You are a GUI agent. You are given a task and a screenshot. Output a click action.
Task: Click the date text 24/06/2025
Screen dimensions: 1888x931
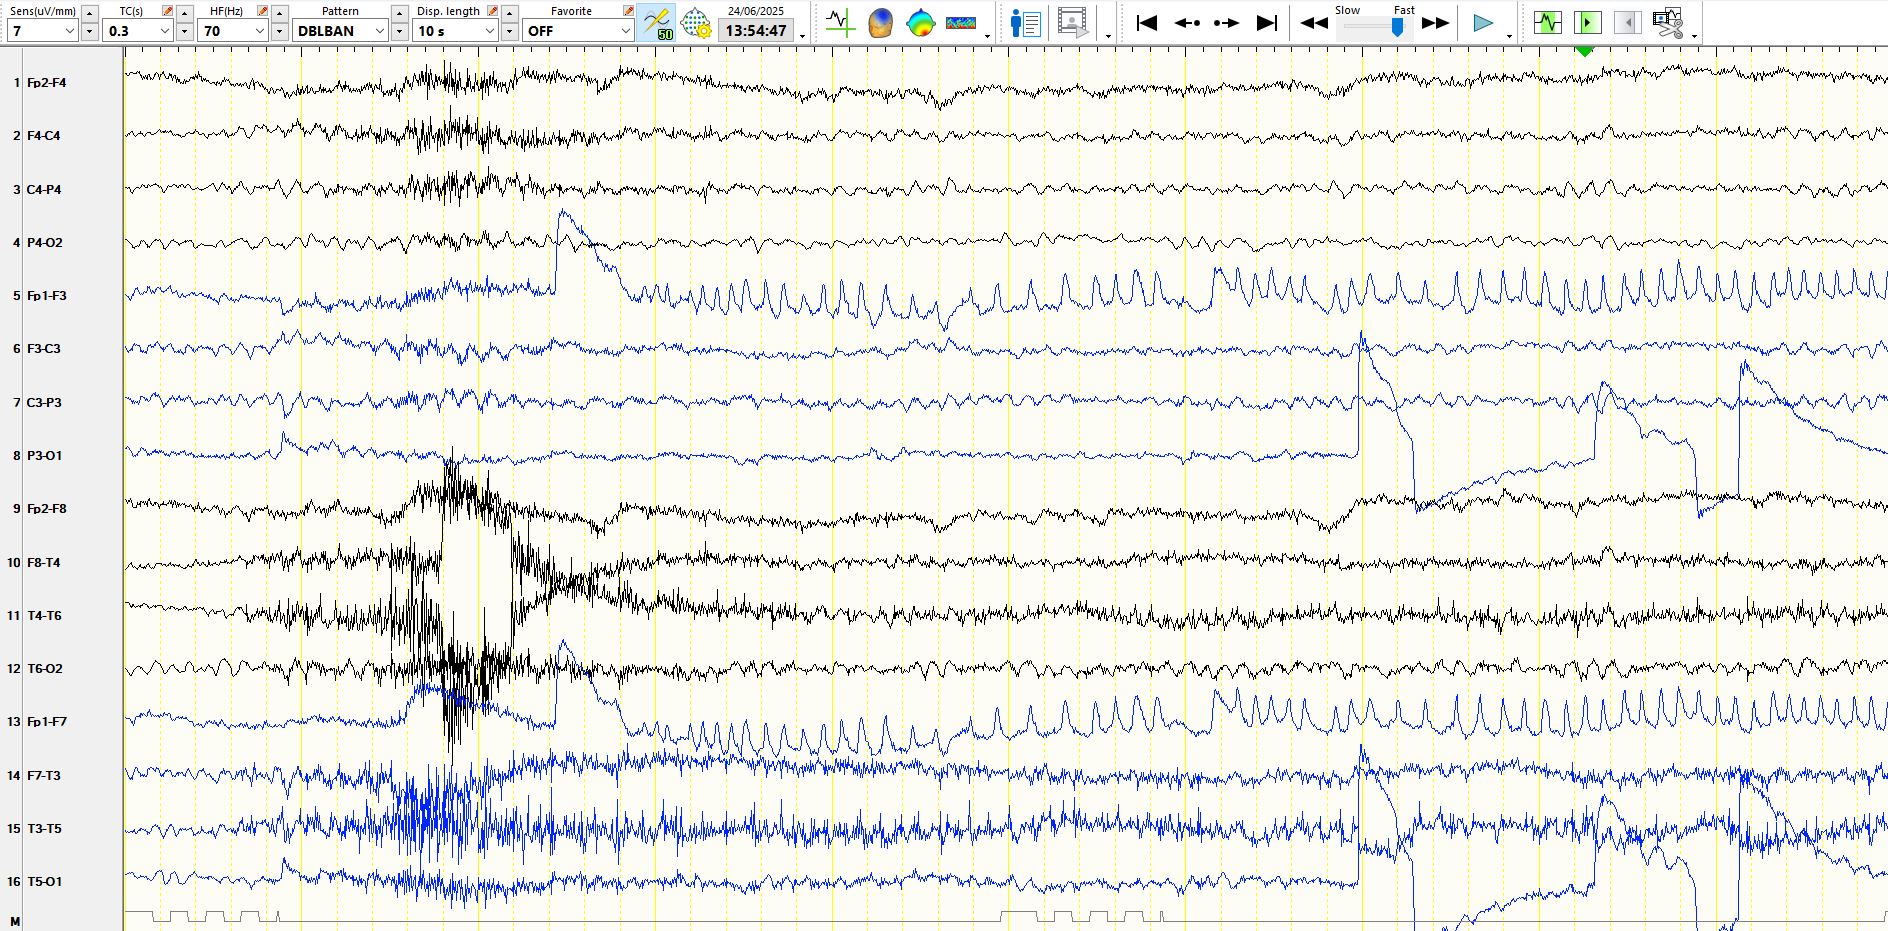[x=756, y=11]
